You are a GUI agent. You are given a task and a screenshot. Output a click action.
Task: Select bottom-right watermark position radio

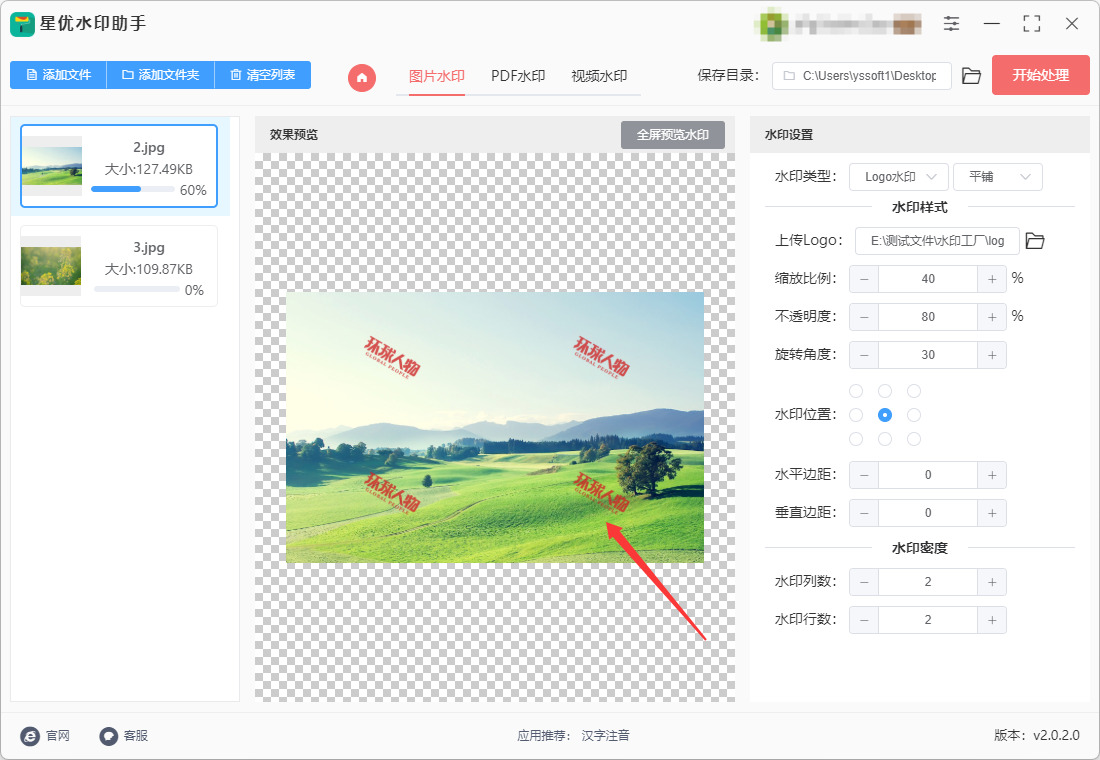tap(913, 439)
